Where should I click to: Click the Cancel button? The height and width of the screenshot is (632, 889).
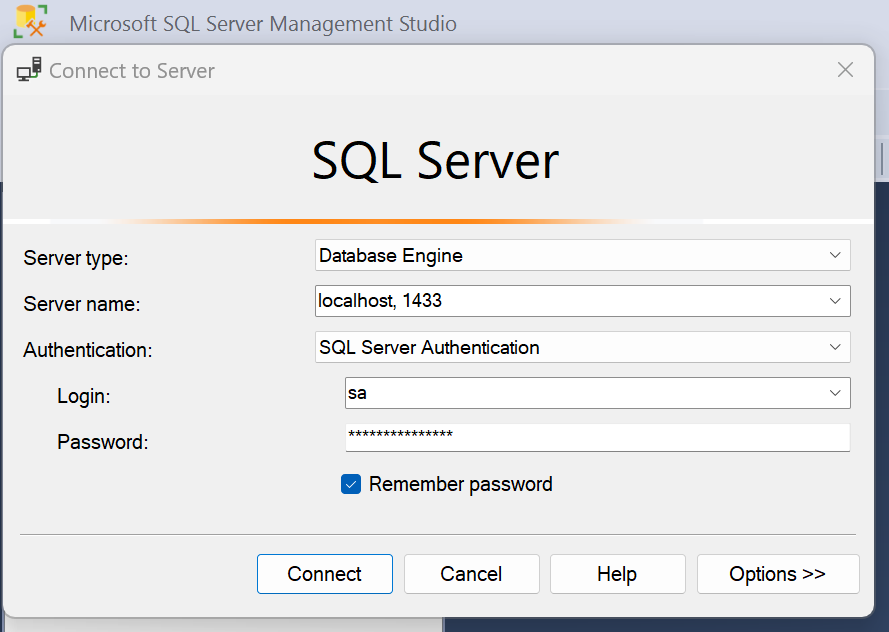[x=471, y=574]
